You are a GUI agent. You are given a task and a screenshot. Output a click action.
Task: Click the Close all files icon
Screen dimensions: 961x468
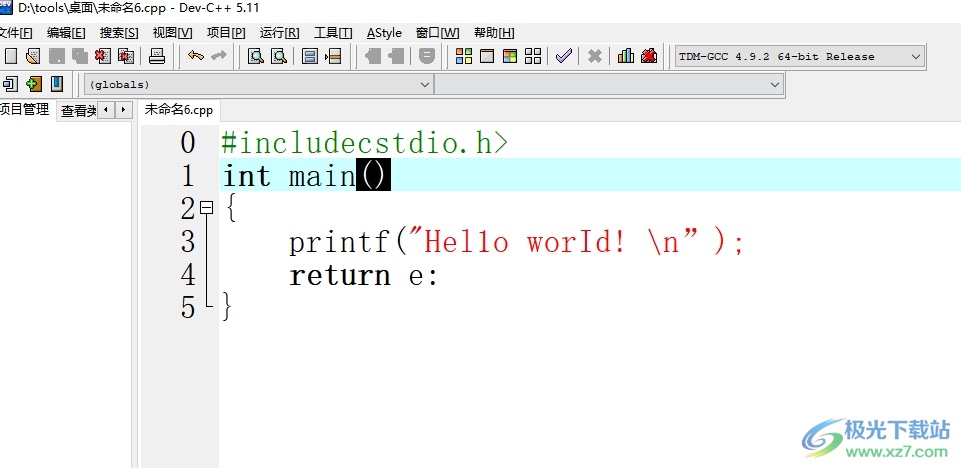point(125,56)
